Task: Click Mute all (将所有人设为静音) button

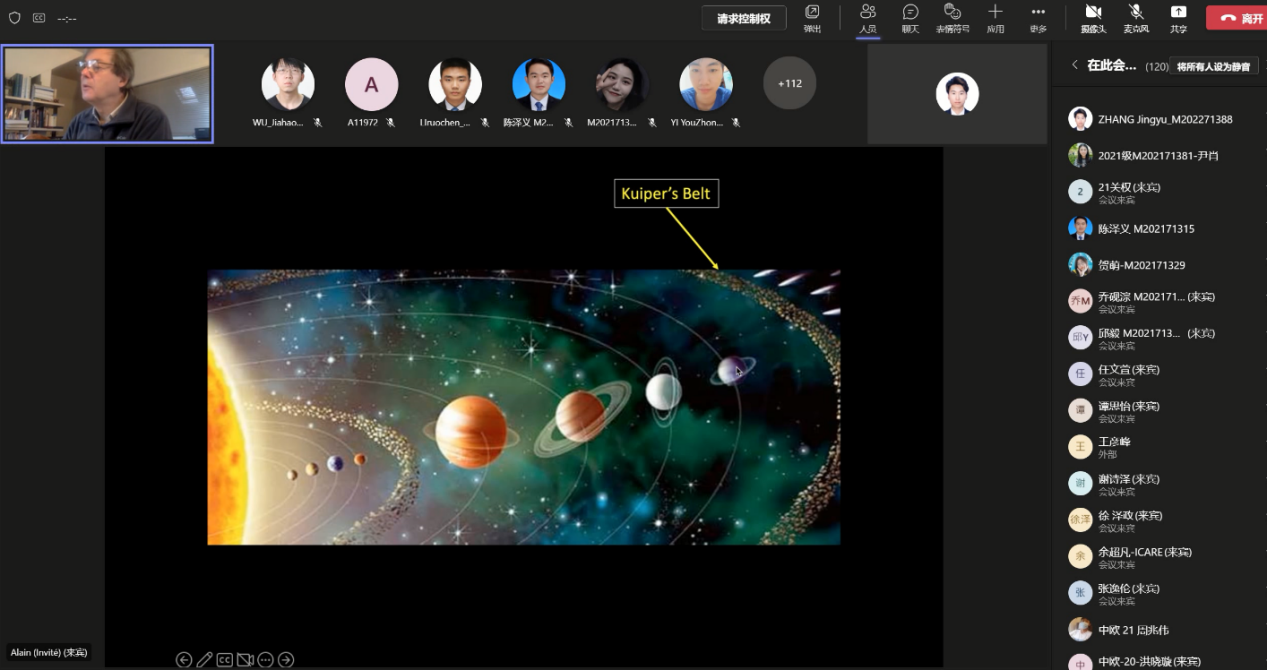Action: click(1212, 66)
